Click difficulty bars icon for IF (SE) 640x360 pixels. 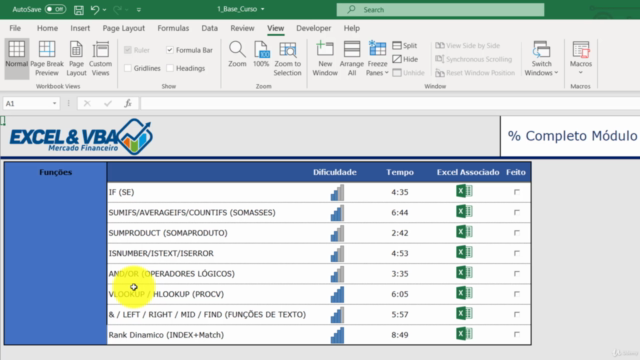click(337, 192)
